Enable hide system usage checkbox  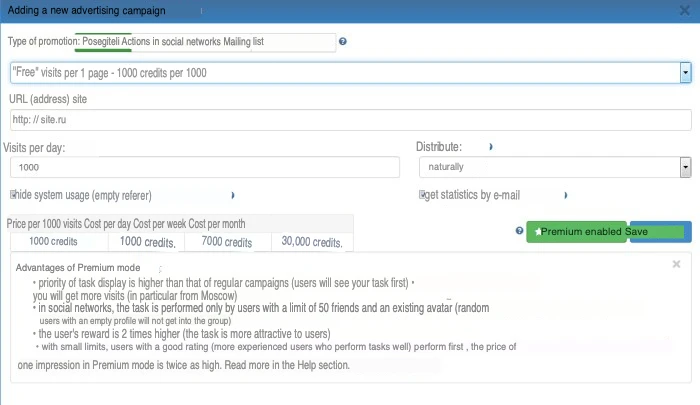13,195
